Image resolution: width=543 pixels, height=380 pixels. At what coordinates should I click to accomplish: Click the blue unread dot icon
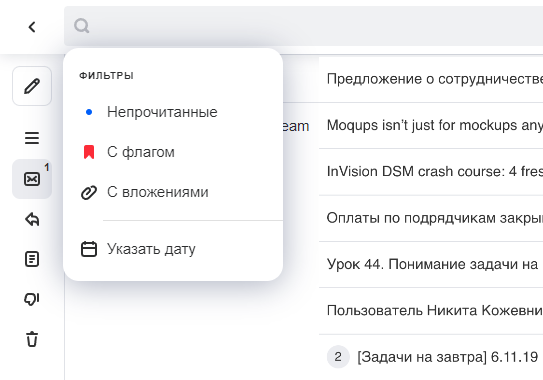tap(89, 112)
